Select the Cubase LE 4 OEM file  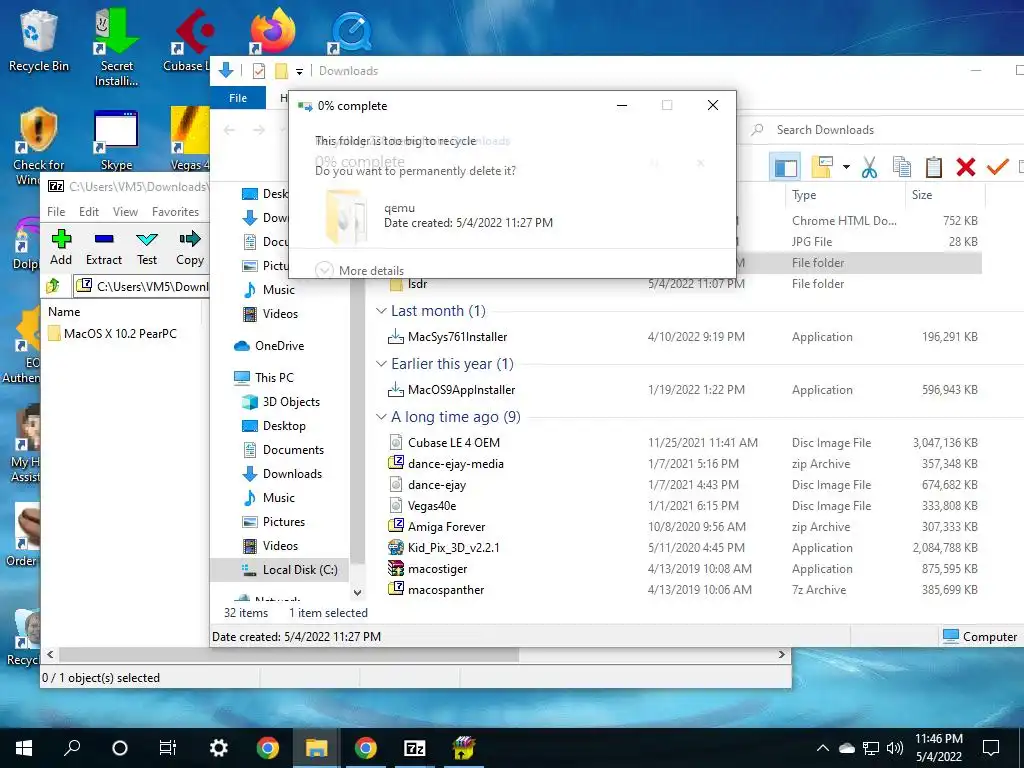click(453, 443)
